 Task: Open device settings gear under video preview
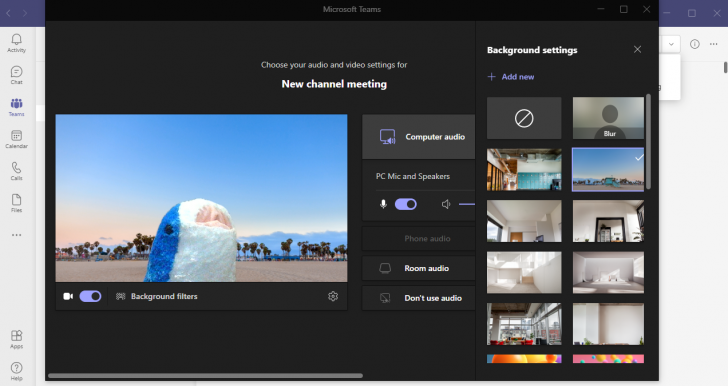pos(333,296)
